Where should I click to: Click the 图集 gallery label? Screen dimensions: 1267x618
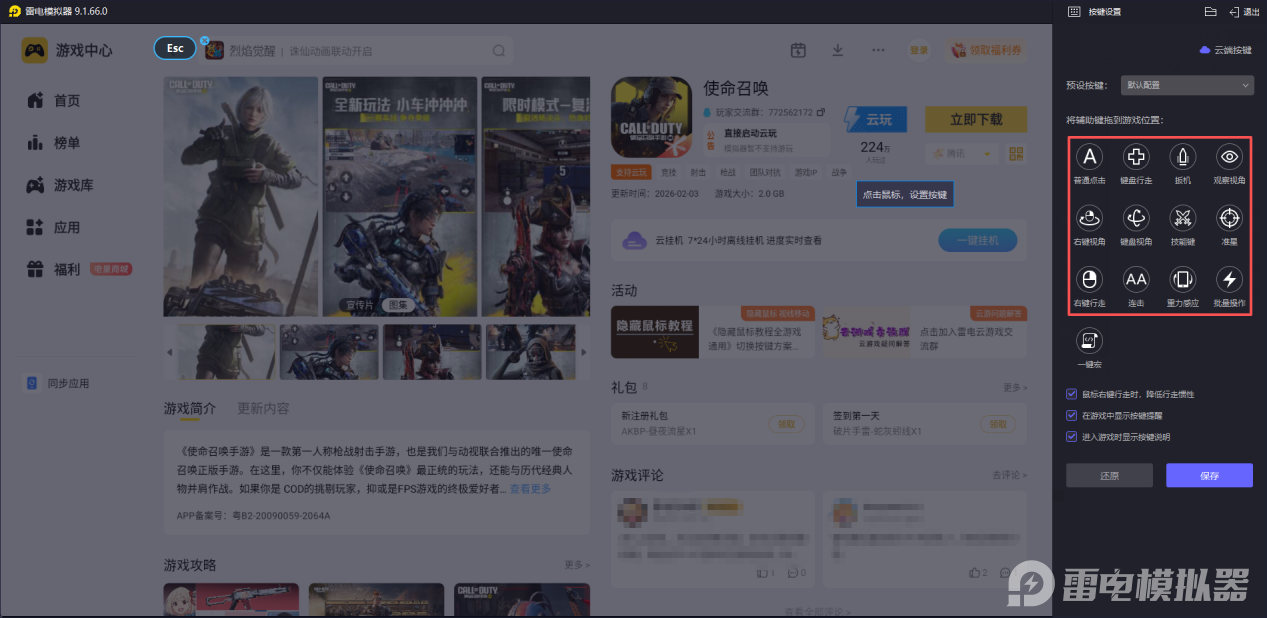[x=397, y=304]
